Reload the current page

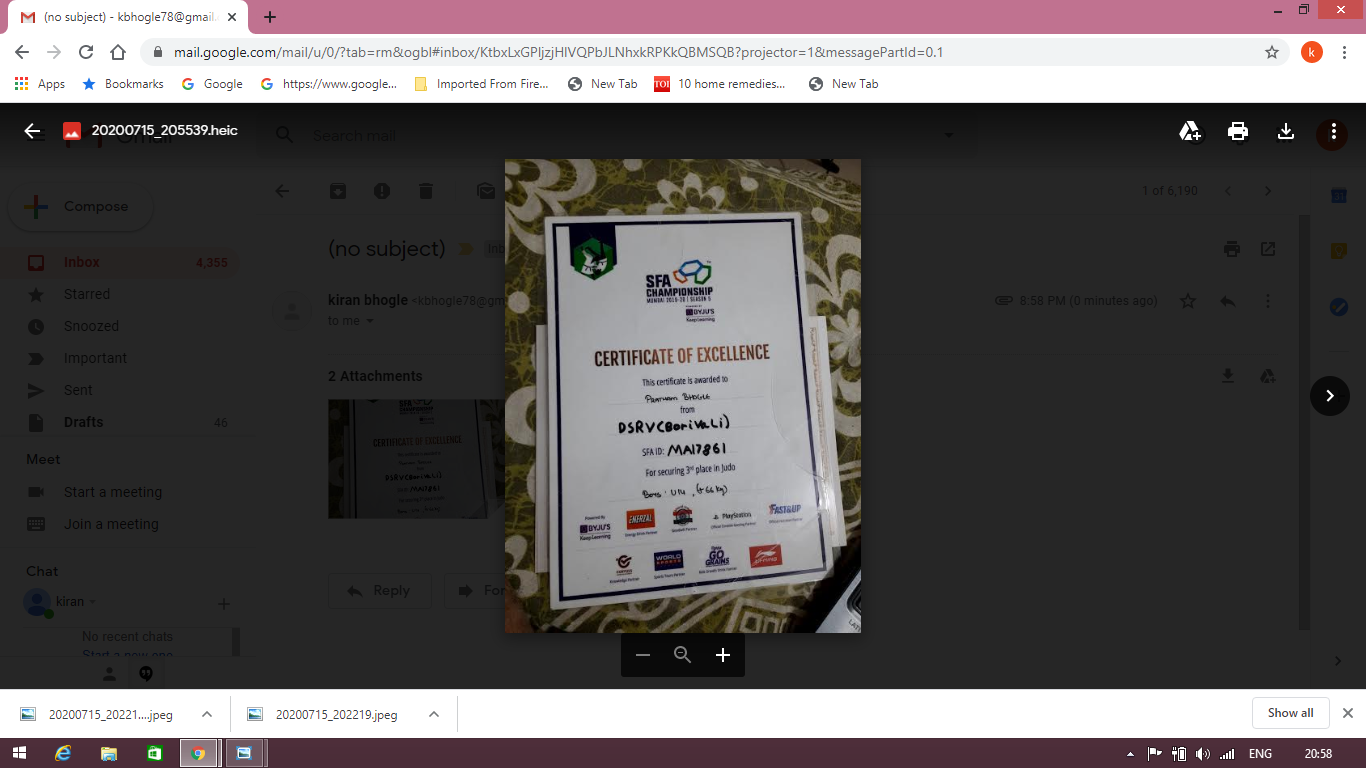(86, 52)
